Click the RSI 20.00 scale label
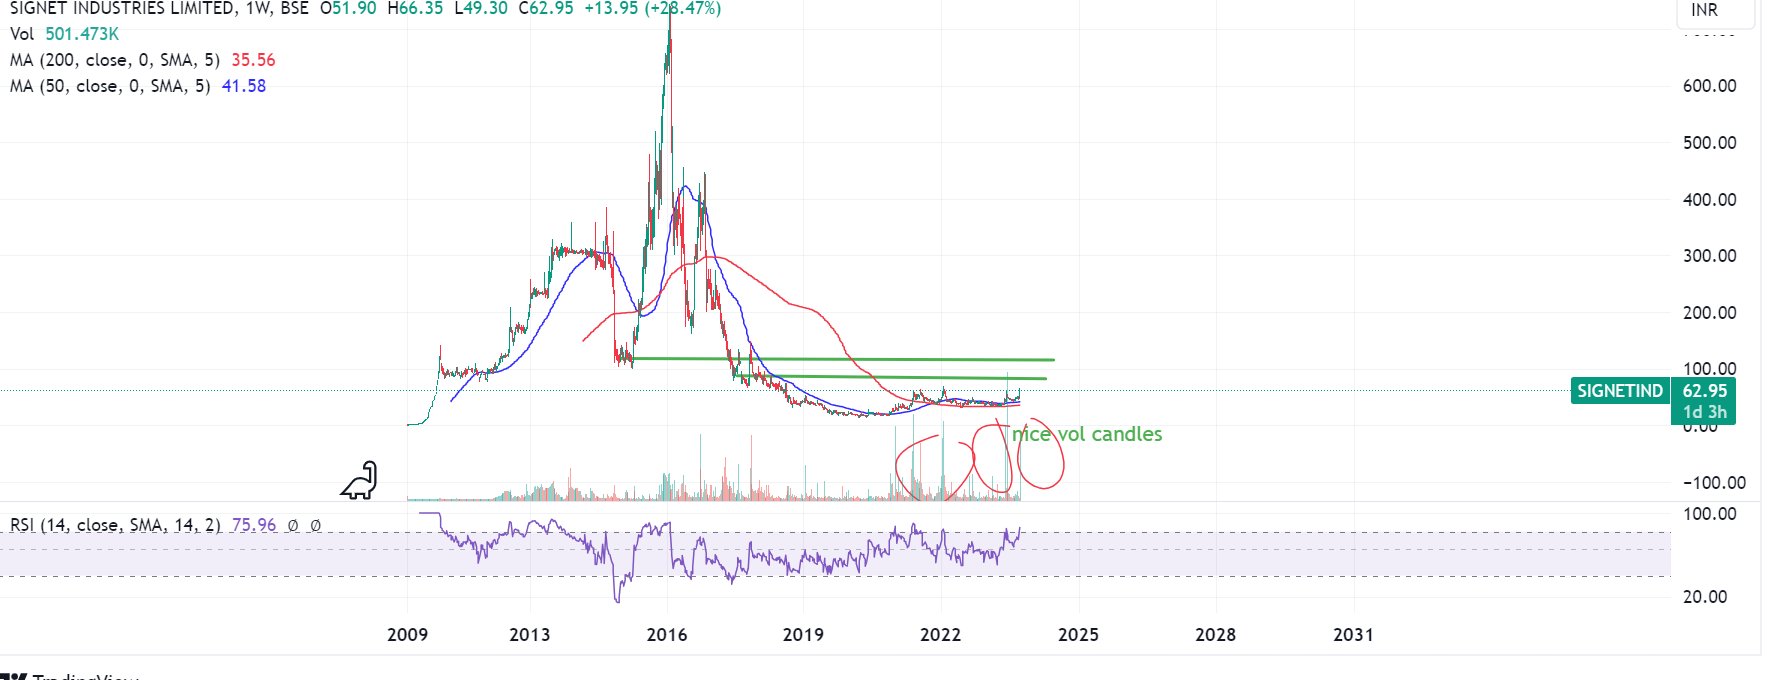 point(1704,597)
